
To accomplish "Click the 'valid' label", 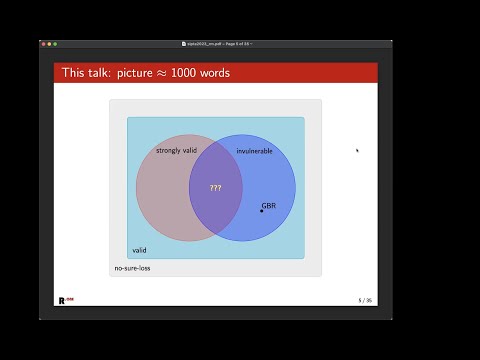I will click(139, 250).
